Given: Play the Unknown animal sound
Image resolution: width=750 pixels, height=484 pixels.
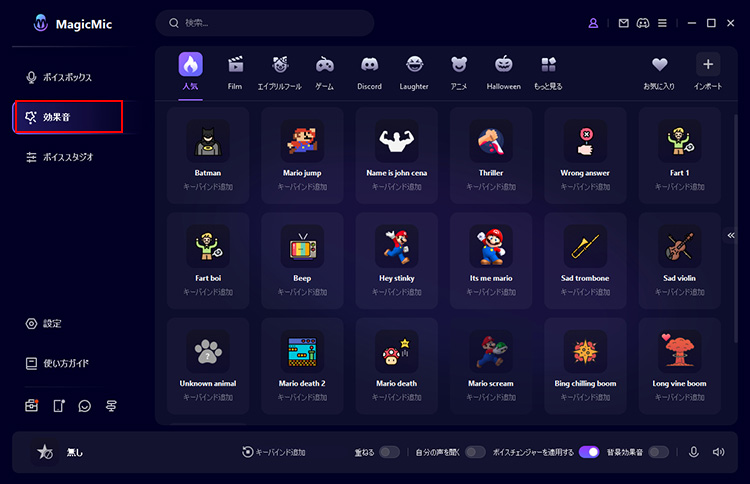Looking at the screenshot, I should tap(208, 352).
